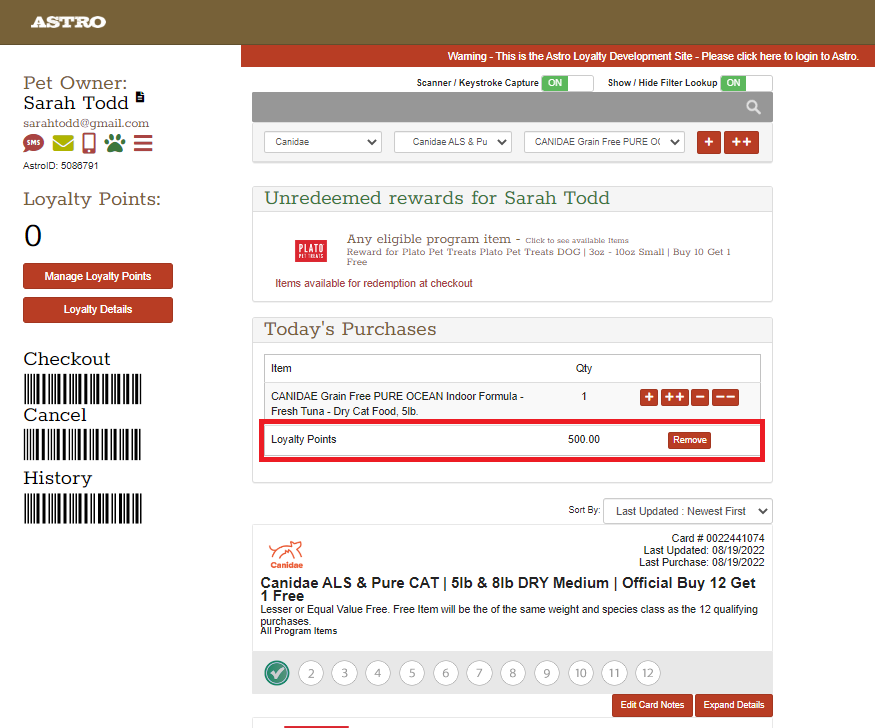This screenshot has height=728, width=875.
Task: Select punch circle number 3
Action: (344, 673)
